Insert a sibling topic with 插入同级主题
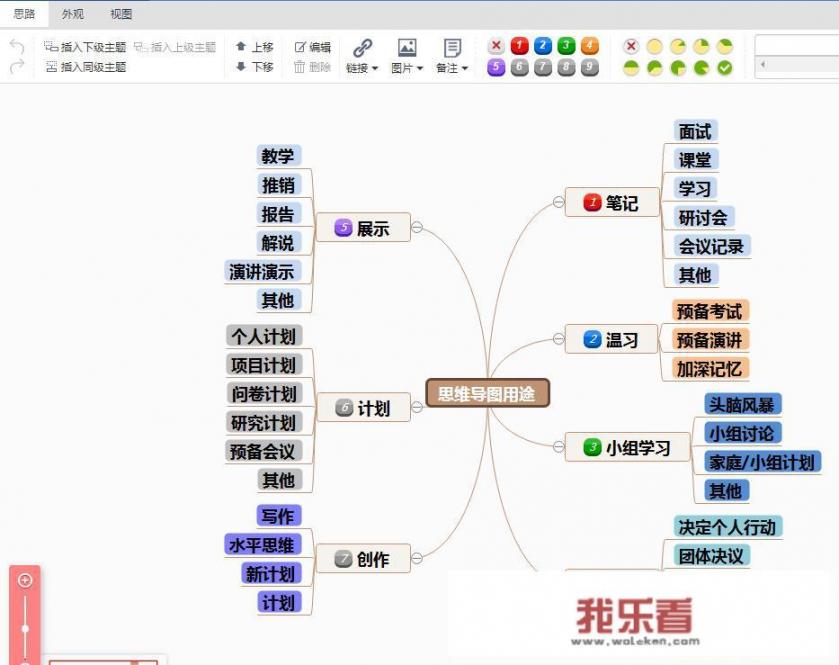 pyautogui.click(x=86, y=67)
